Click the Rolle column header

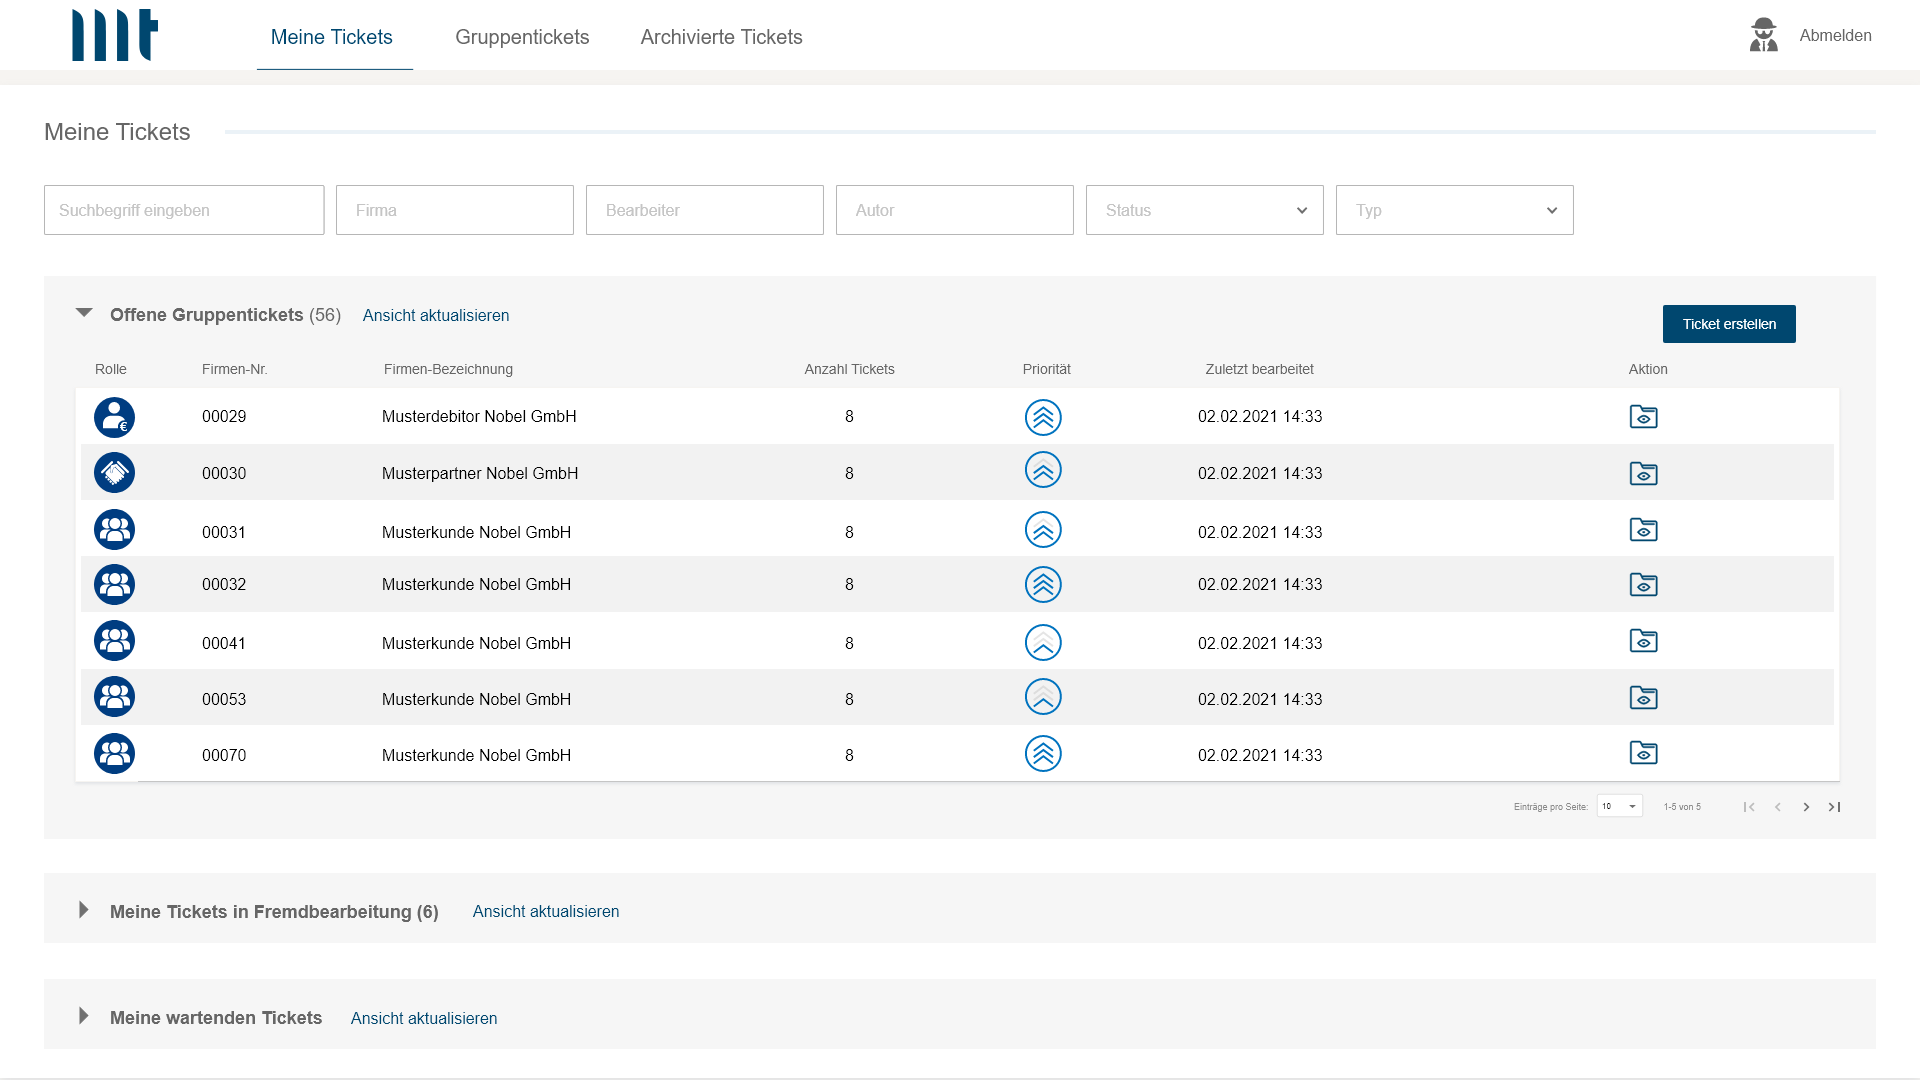tap(111, 369)
